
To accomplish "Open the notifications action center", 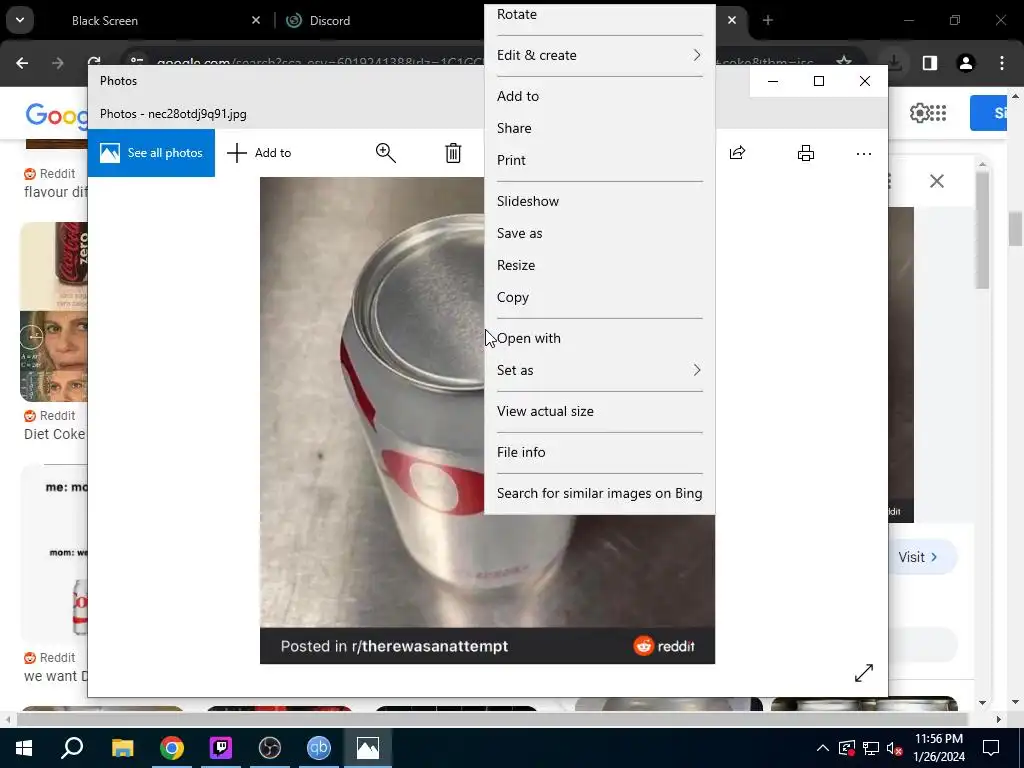I will point(991,748).
